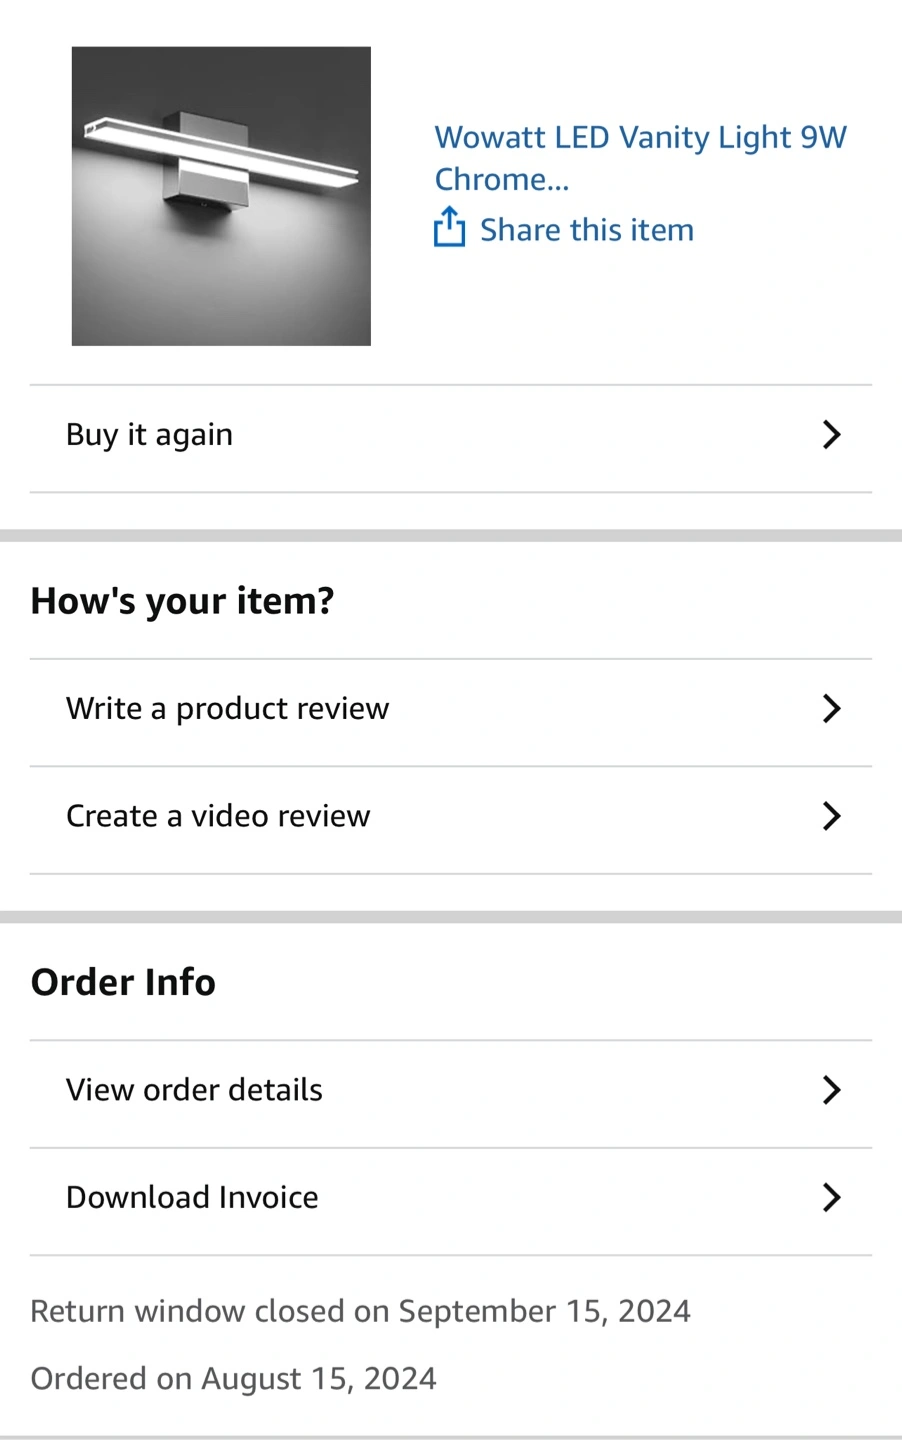Click the gray divider above 'Order Info'

pyautogui.click(x=451, y=917)
